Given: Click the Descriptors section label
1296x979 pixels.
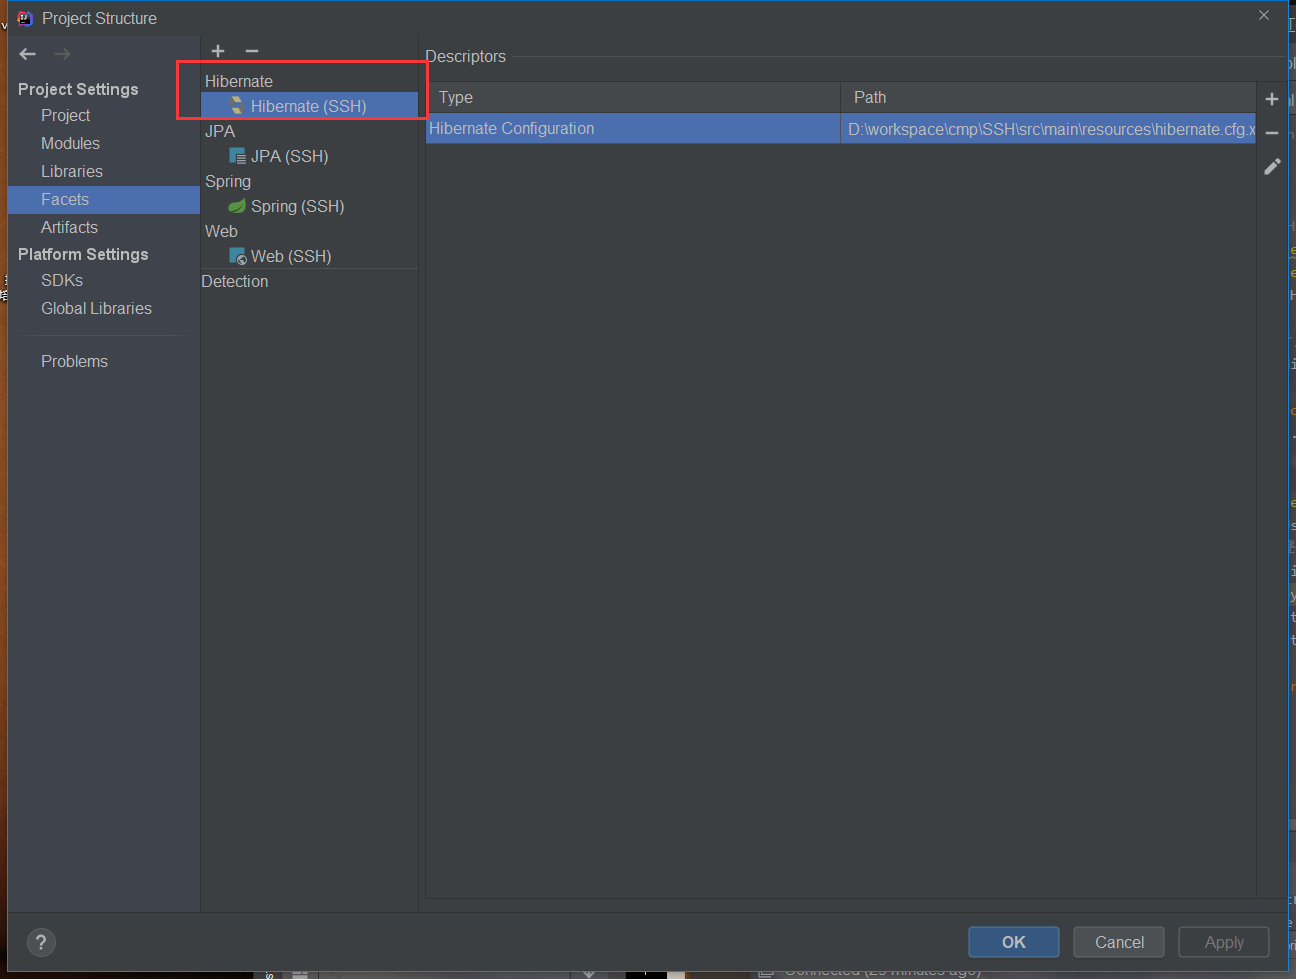Looking at the screenshot, I should tap(466, 57).
